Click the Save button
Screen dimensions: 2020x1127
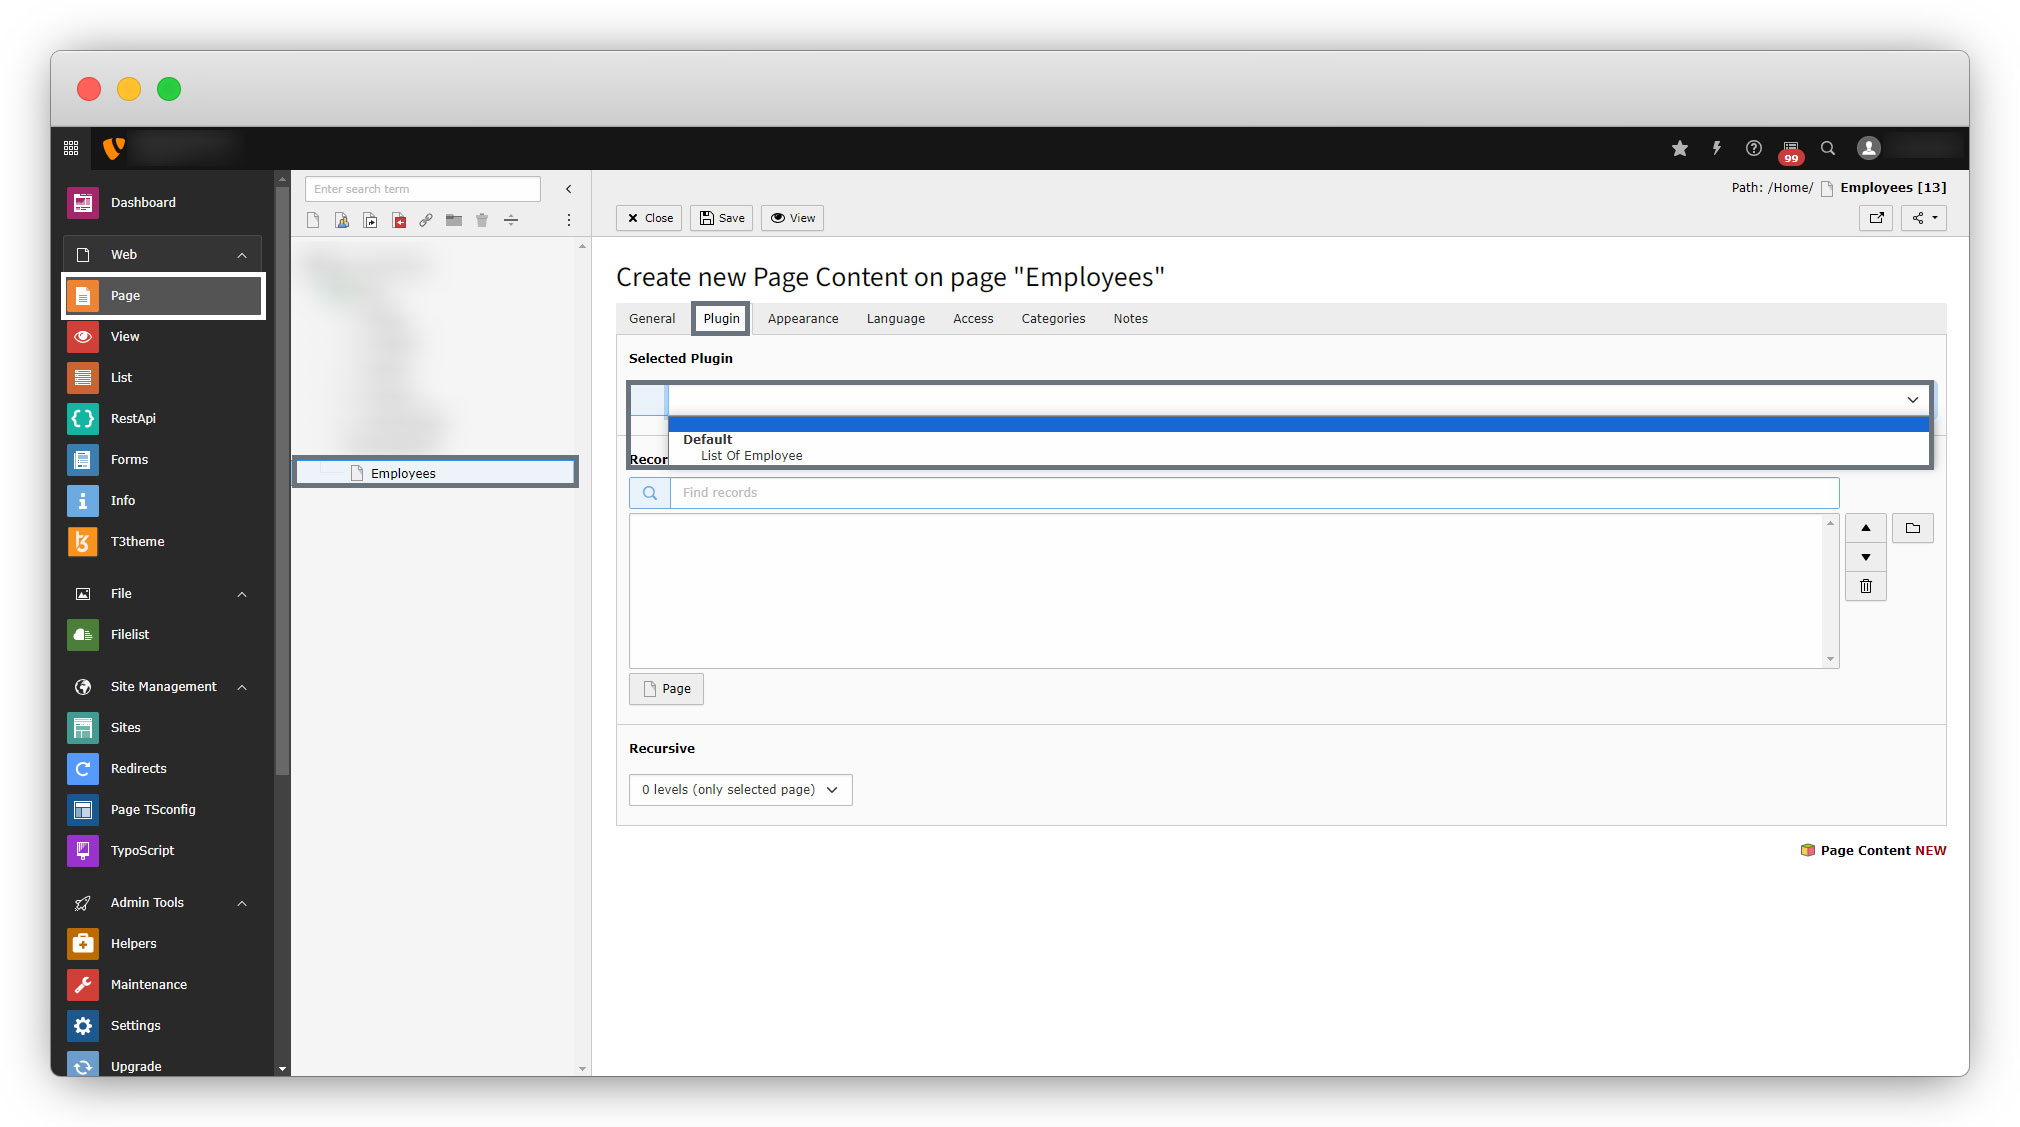[722, 218]
